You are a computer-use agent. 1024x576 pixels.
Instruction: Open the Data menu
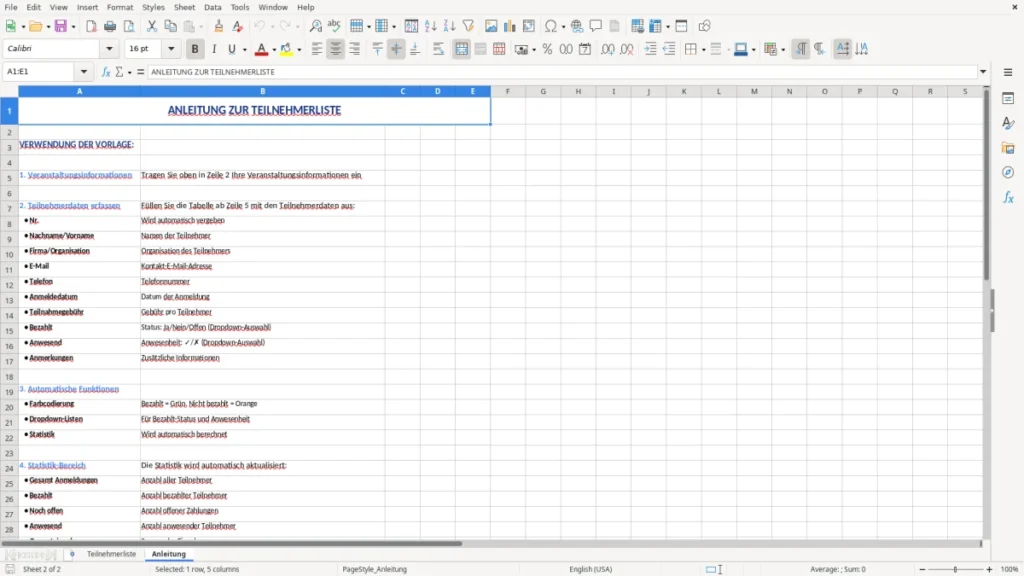(x=212, y=7)
